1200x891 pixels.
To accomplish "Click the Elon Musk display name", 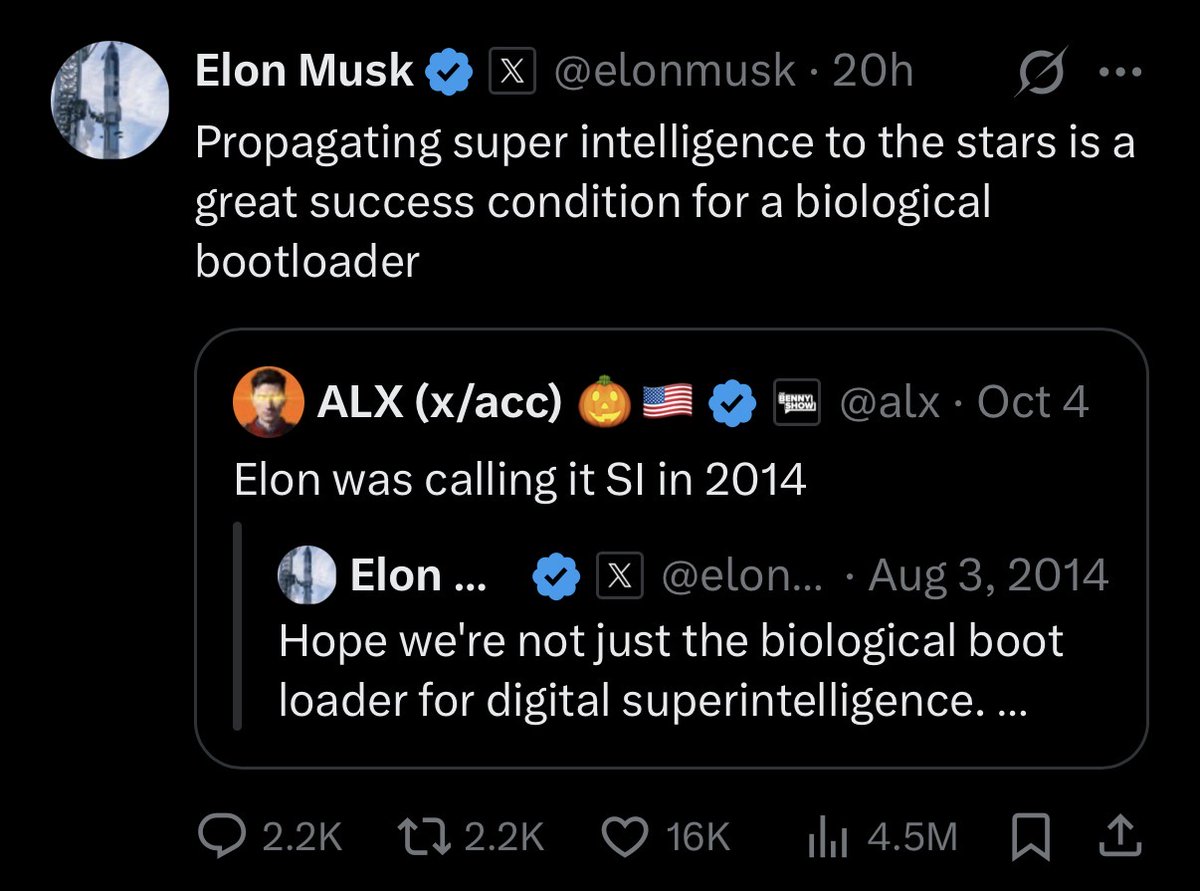I will click(304, 71).
